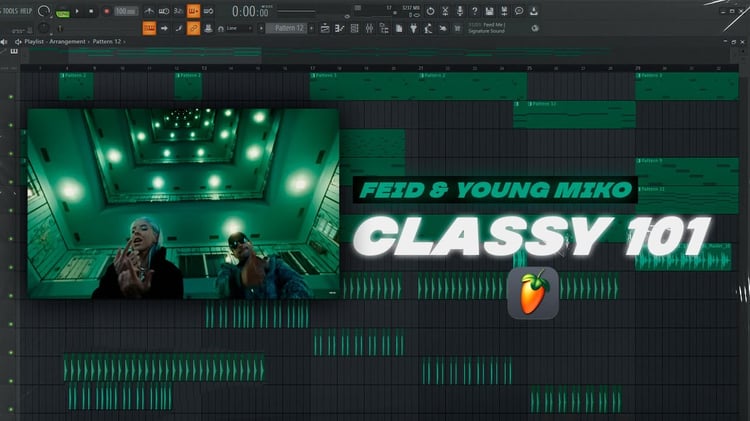
Task: Mute track holding Pattern 1 clip
Action: point(11,97)
